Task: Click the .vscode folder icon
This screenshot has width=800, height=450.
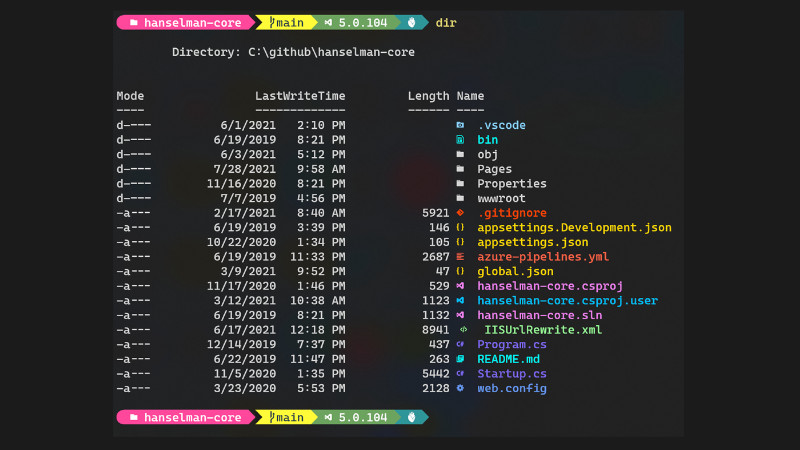Action: 460,125
